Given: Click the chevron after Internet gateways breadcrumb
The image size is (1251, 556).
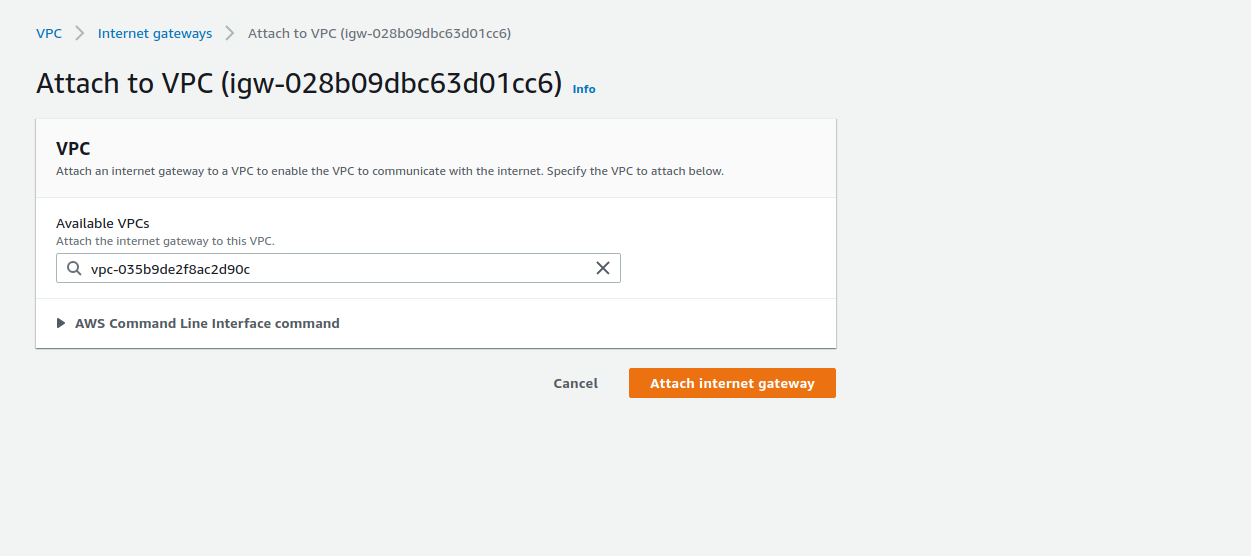Looking at the screenshot, I should [230, 33].
